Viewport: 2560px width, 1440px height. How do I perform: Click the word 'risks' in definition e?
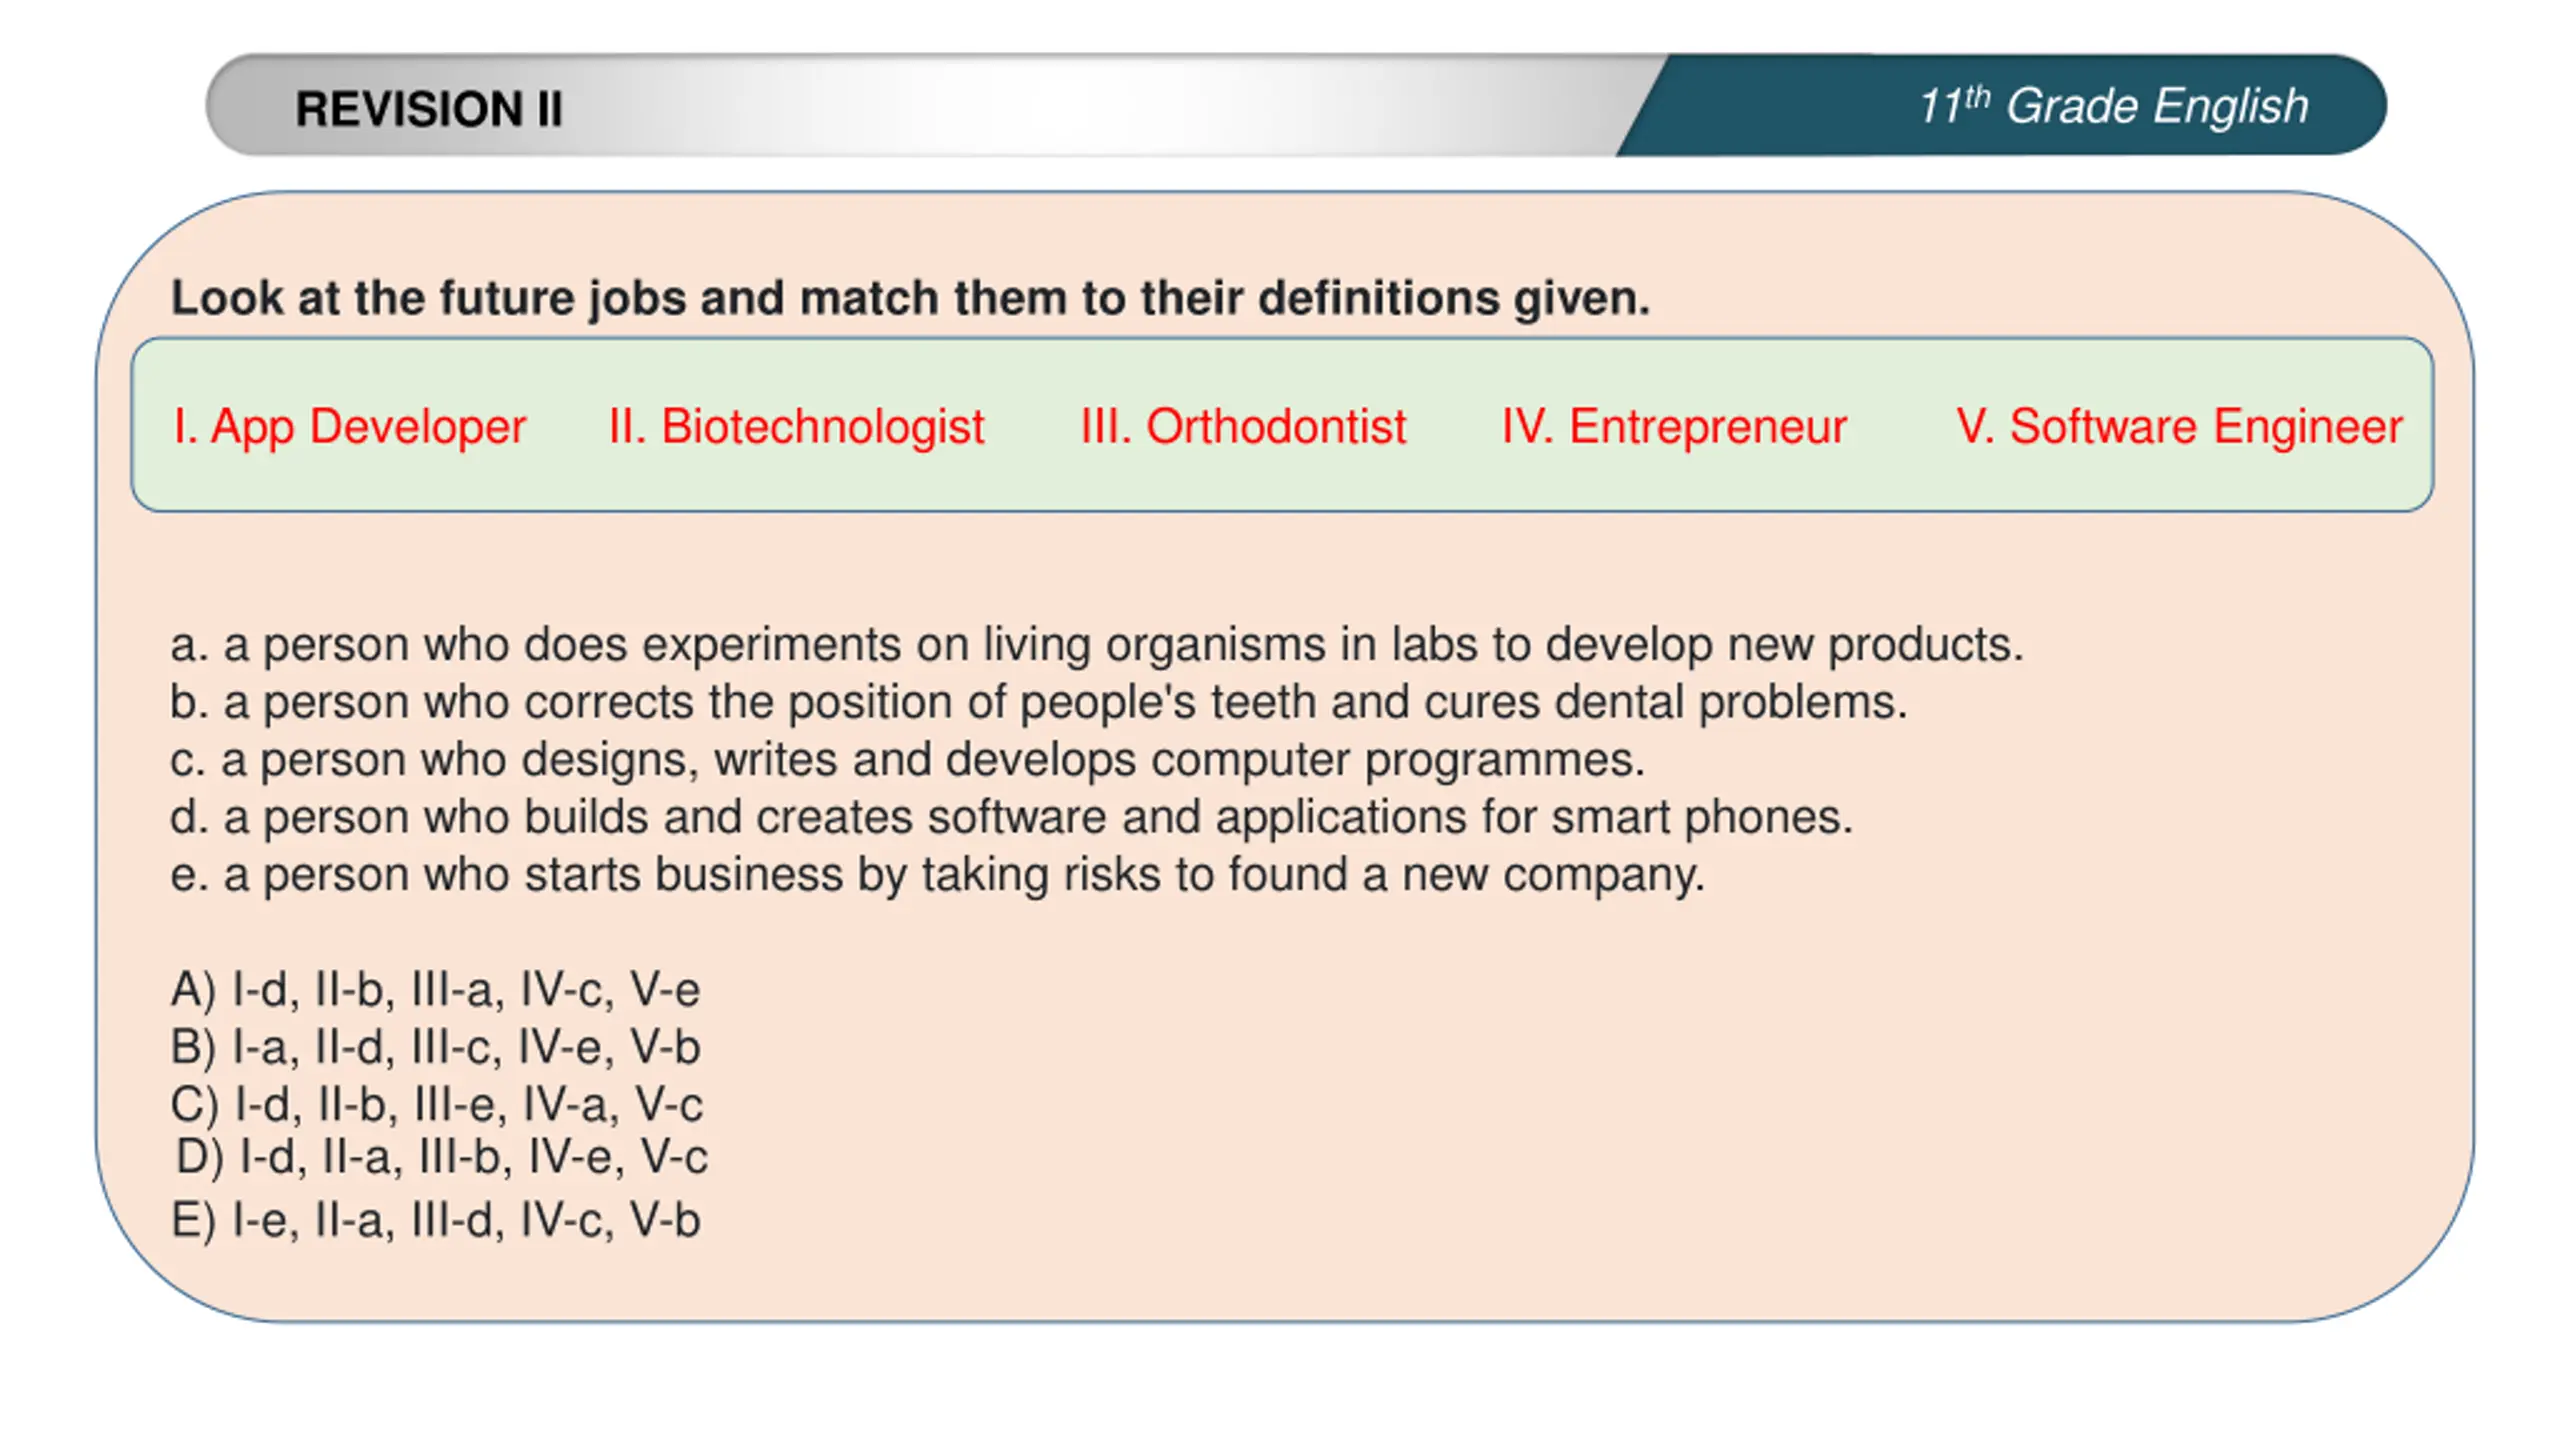(1111, 875)
